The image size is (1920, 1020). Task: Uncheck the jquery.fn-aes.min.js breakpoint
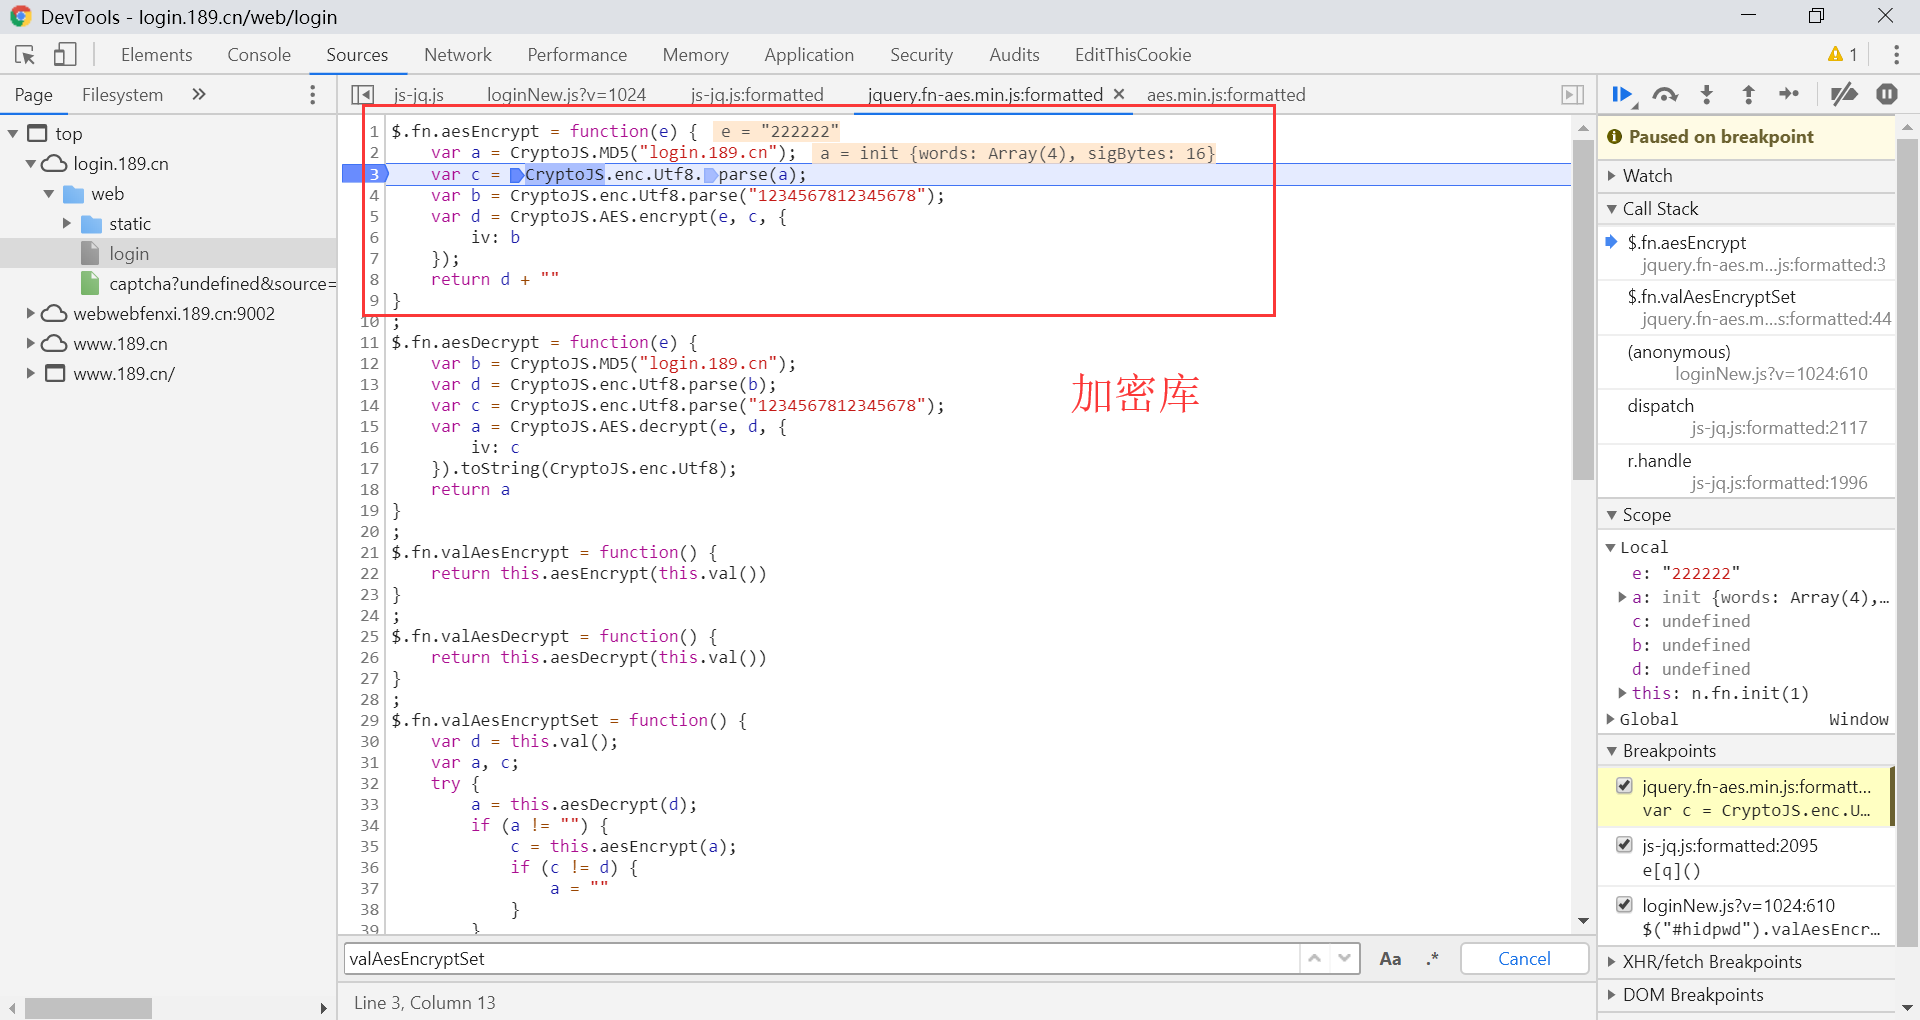pyautogui.click(x=1625, y=786)
